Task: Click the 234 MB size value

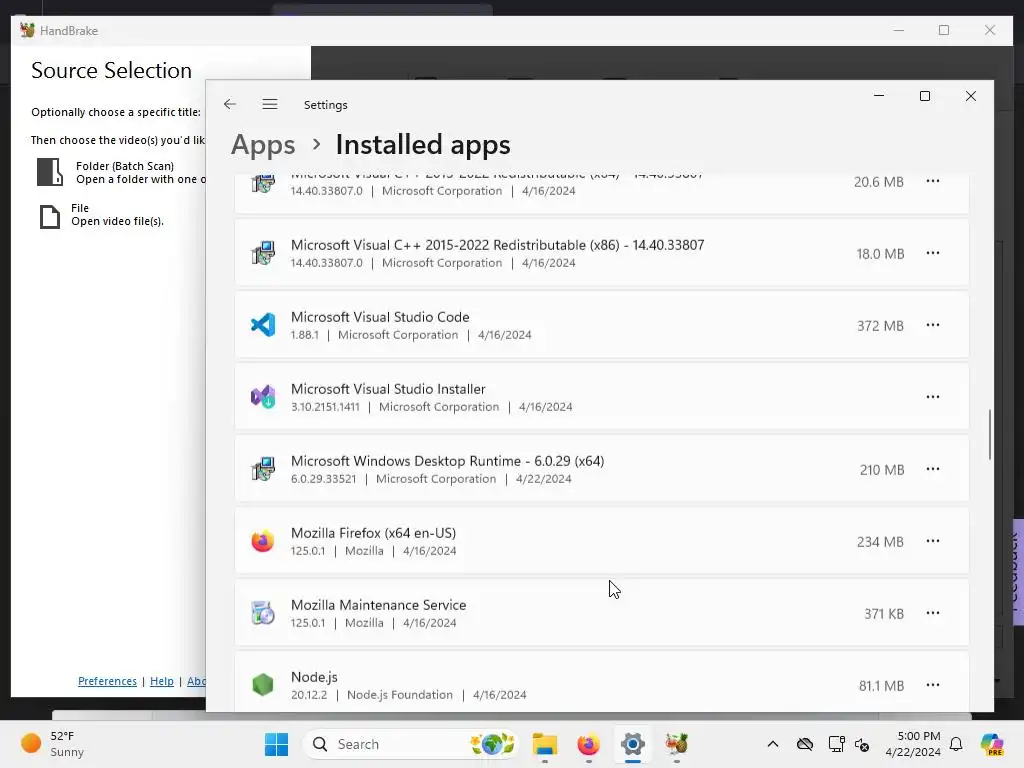Action: (x=880, y=541)
